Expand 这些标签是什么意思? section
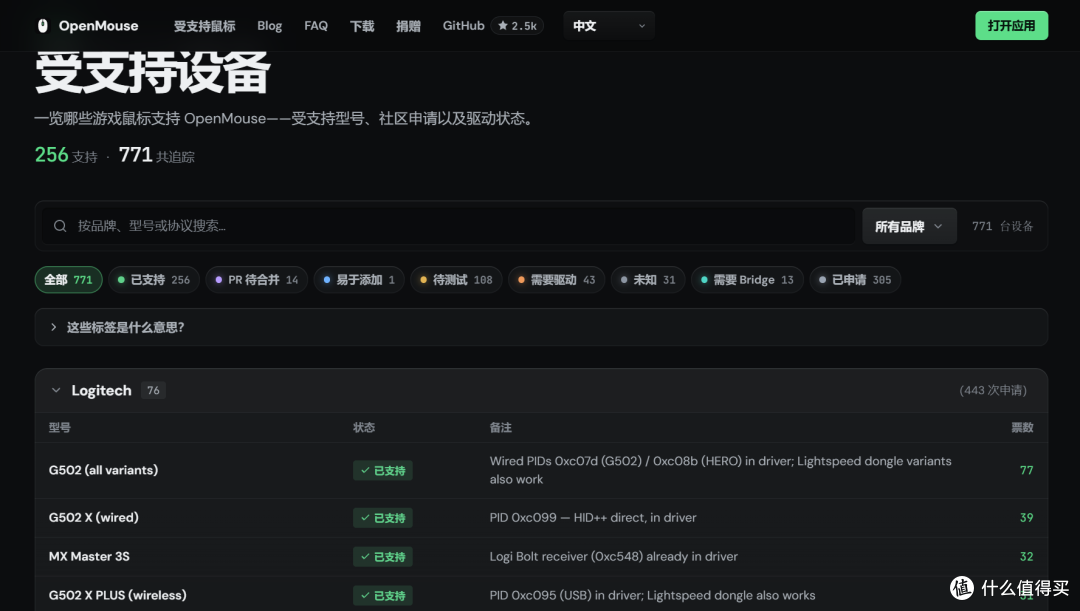The width and height of the screenshot is (1080, 611). click(541, 327)
